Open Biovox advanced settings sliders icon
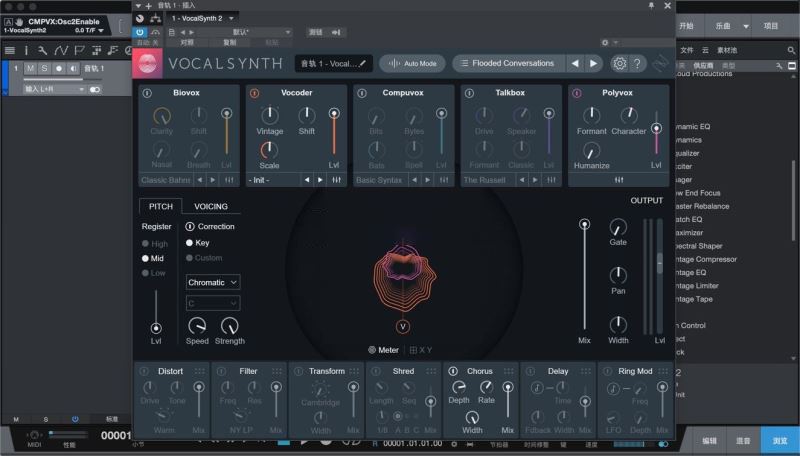 click(229, 180)
